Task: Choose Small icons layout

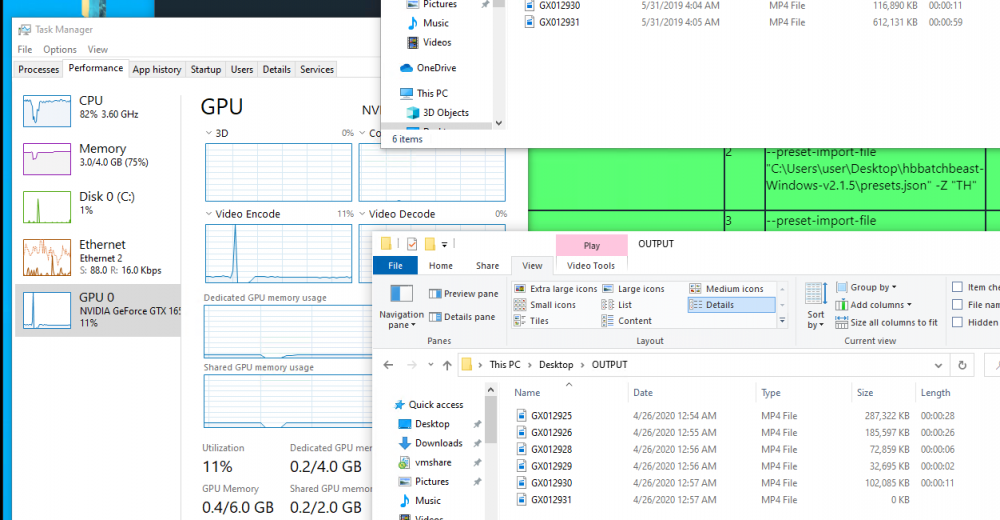Action: pyautogui.click(x=545, y=305)
